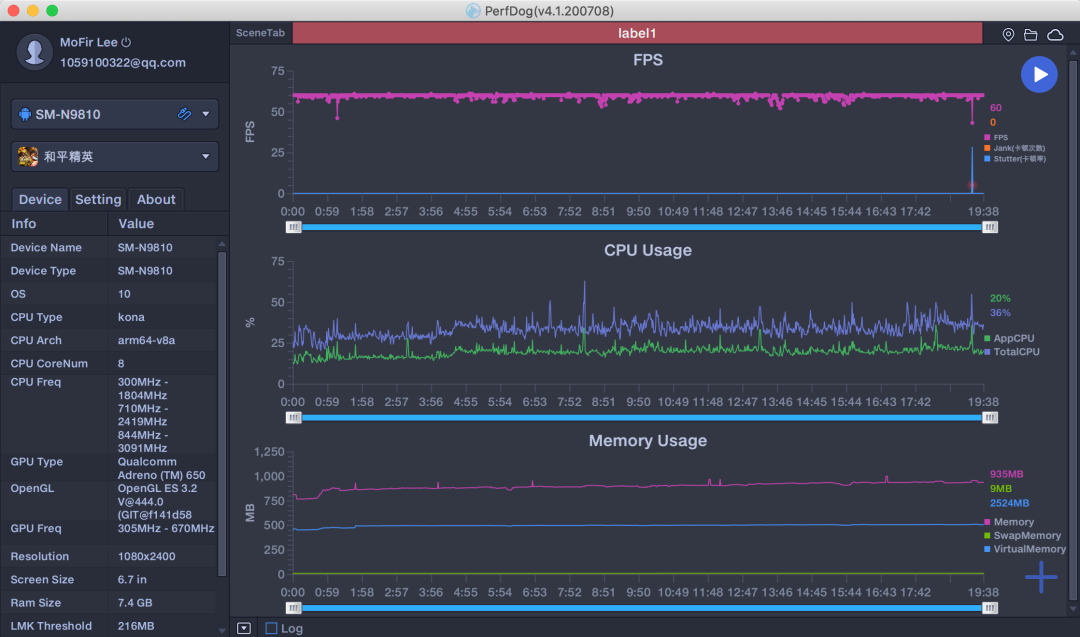This screenshot has height=637, width=1080.
Task: Start recording with the blue play button
Action: click(1039, 74)
